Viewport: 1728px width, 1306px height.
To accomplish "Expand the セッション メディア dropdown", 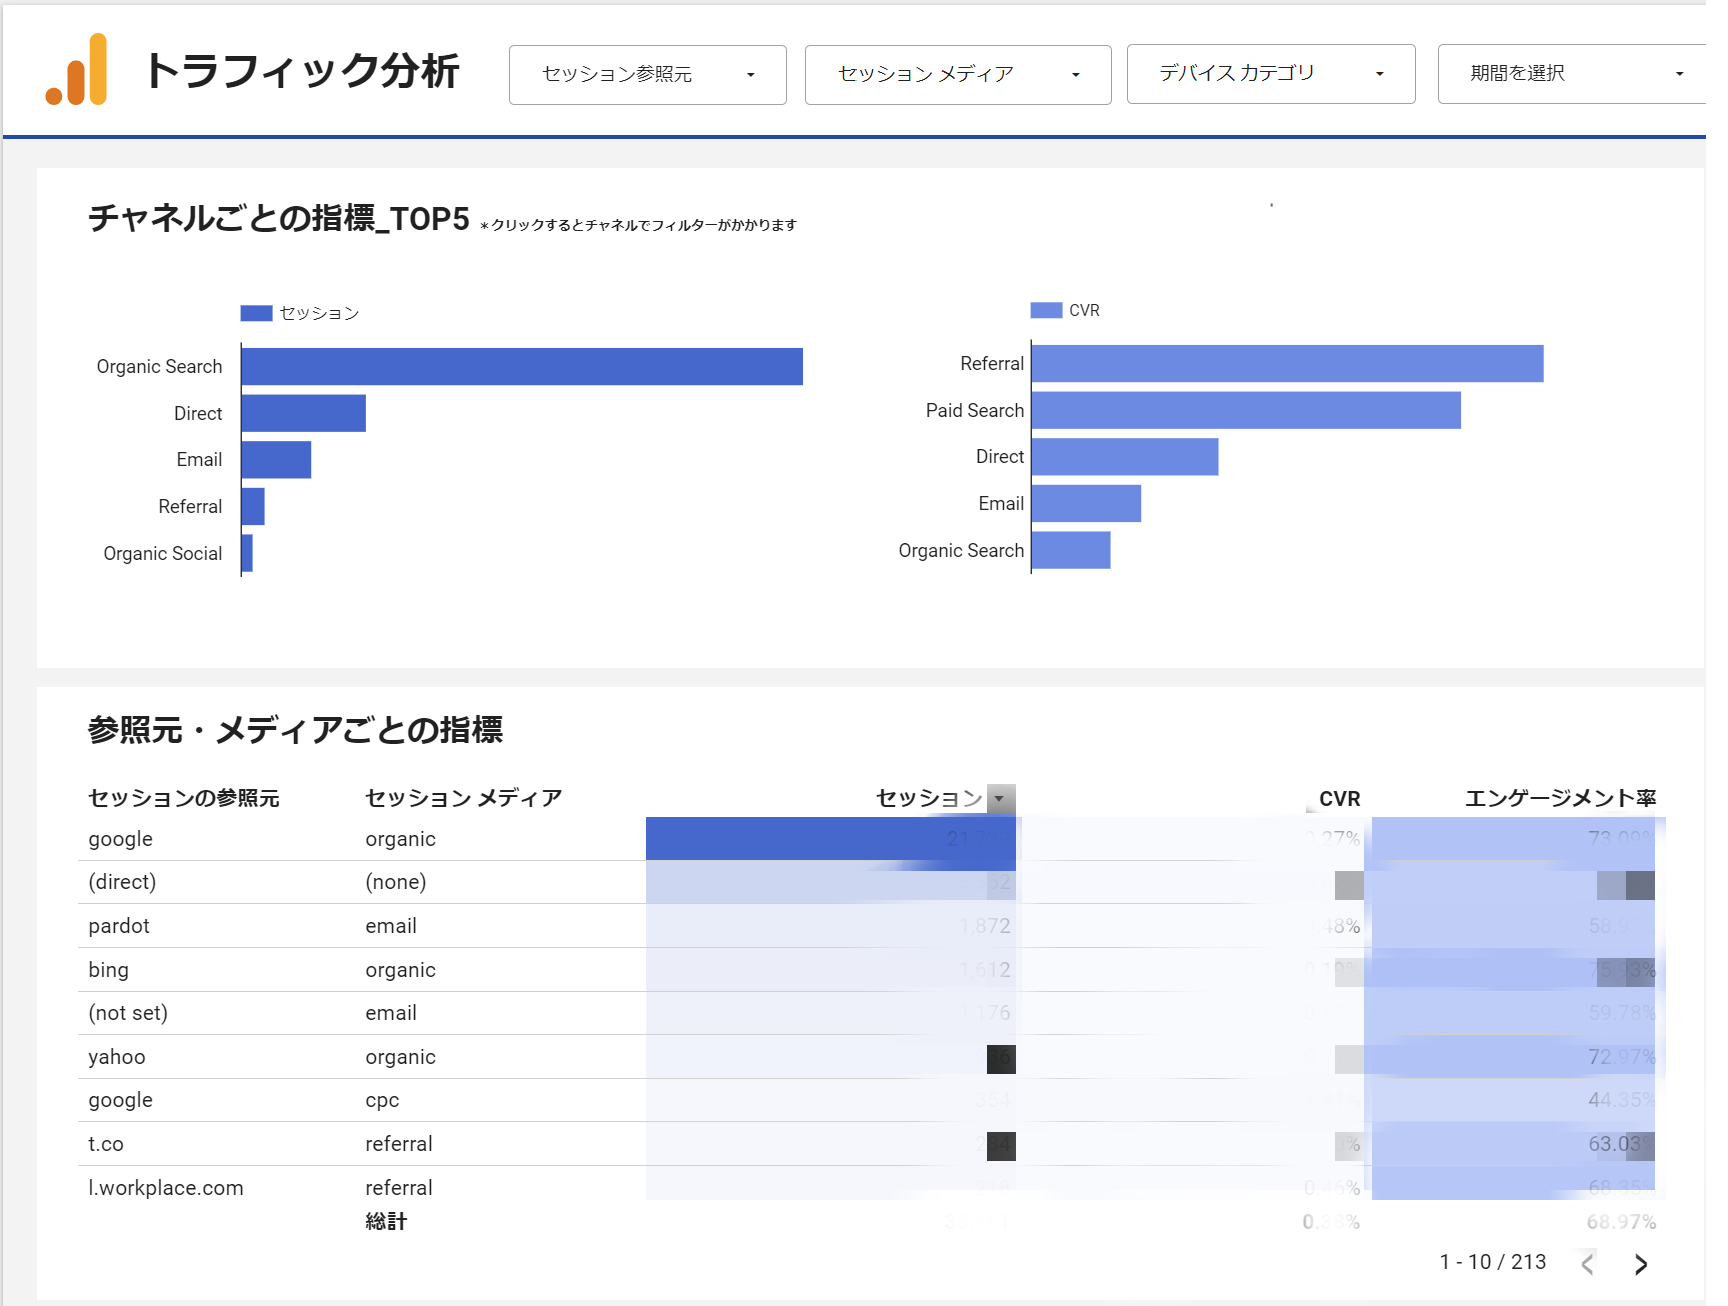I will tap(957, 74).
